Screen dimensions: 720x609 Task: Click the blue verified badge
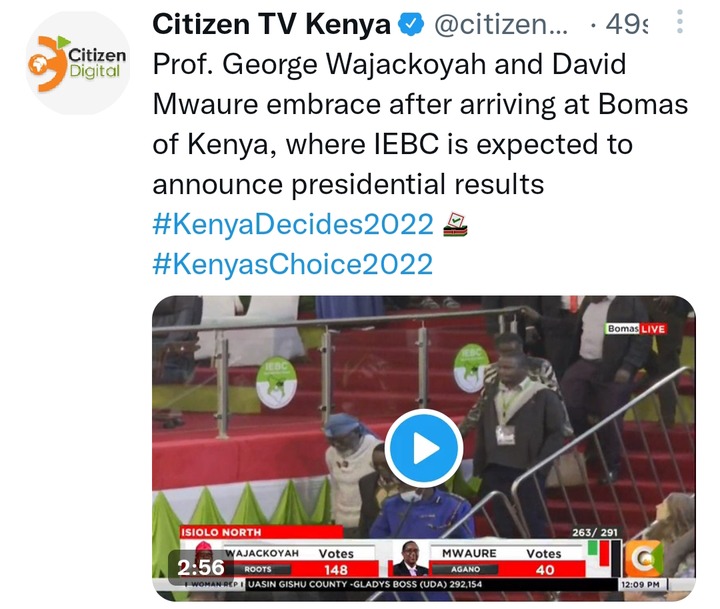(x=410, y=24)
